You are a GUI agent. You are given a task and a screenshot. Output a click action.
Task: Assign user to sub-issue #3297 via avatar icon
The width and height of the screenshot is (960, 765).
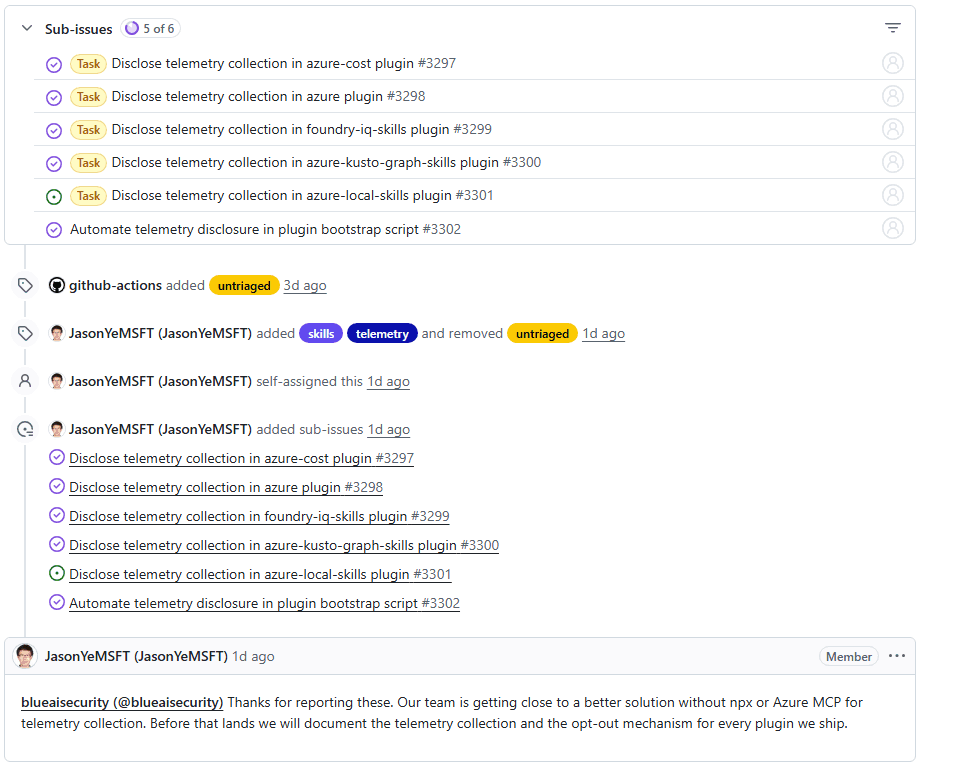893,63
